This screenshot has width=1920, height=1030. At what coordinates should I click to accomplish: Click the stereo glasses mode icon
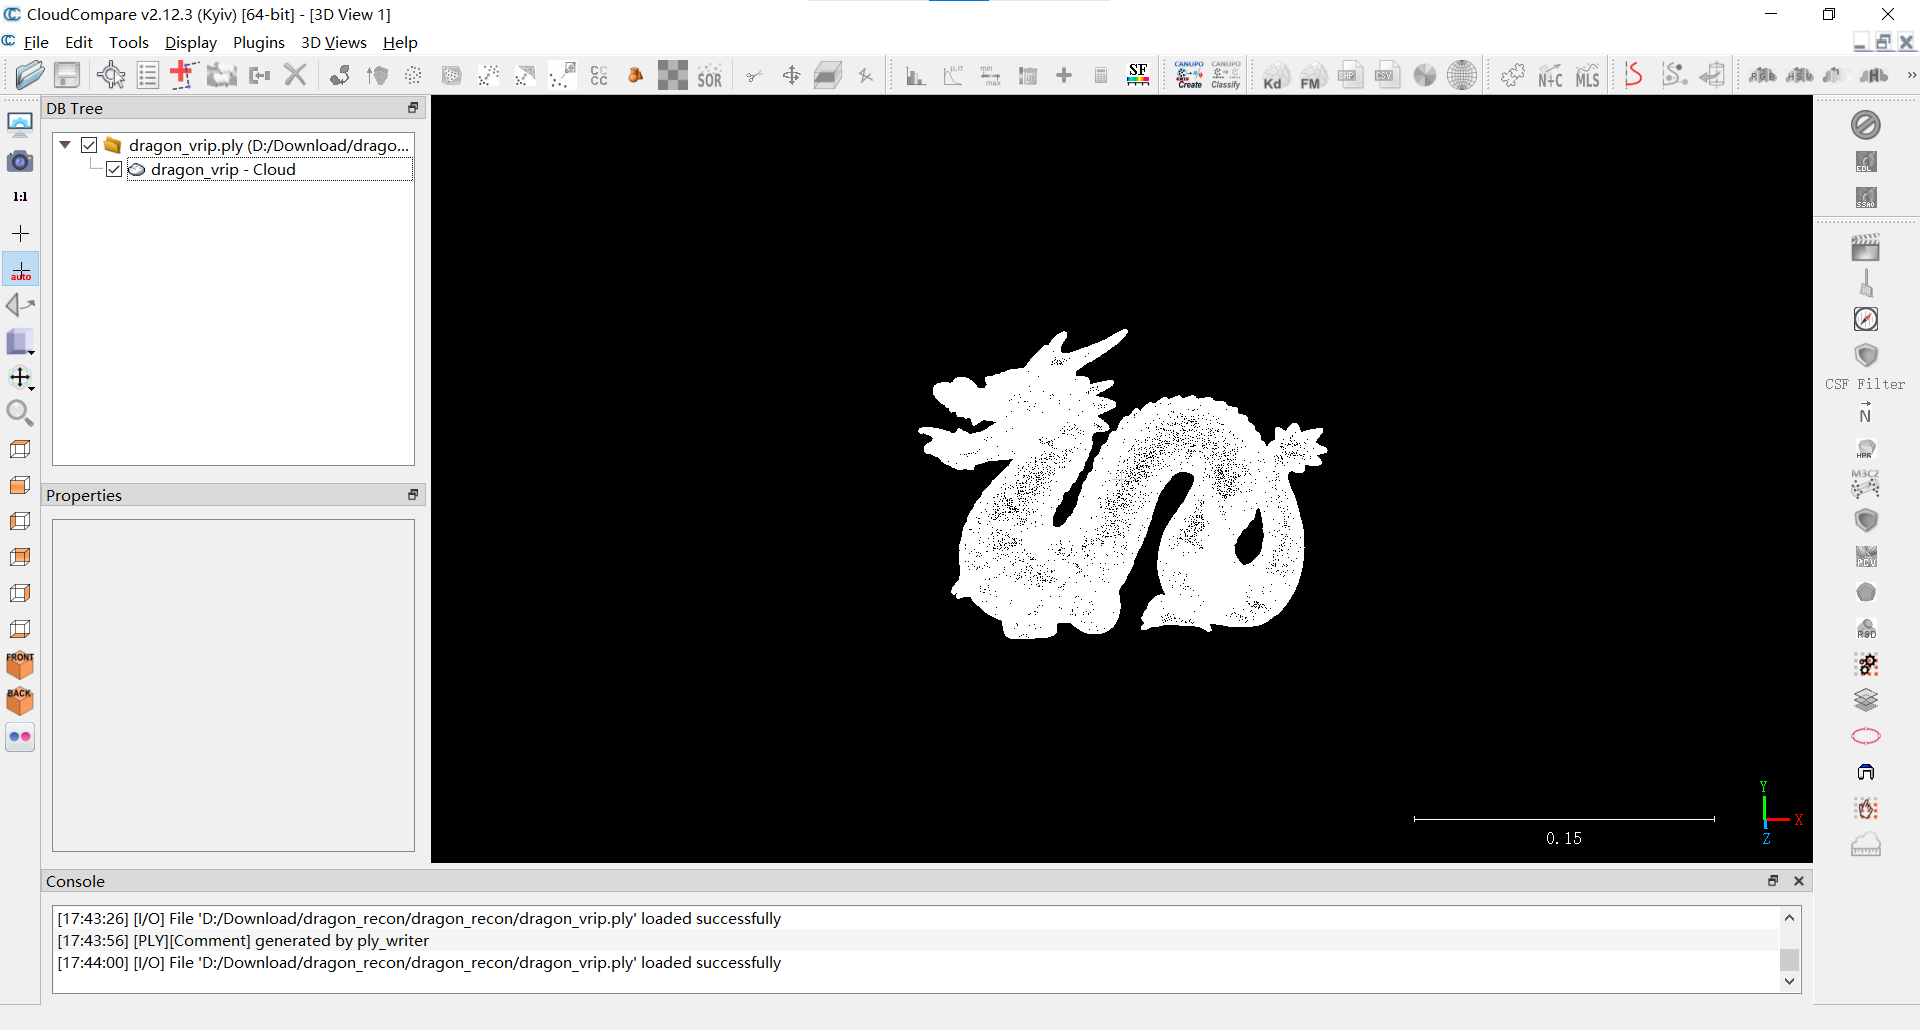point(20,737)
